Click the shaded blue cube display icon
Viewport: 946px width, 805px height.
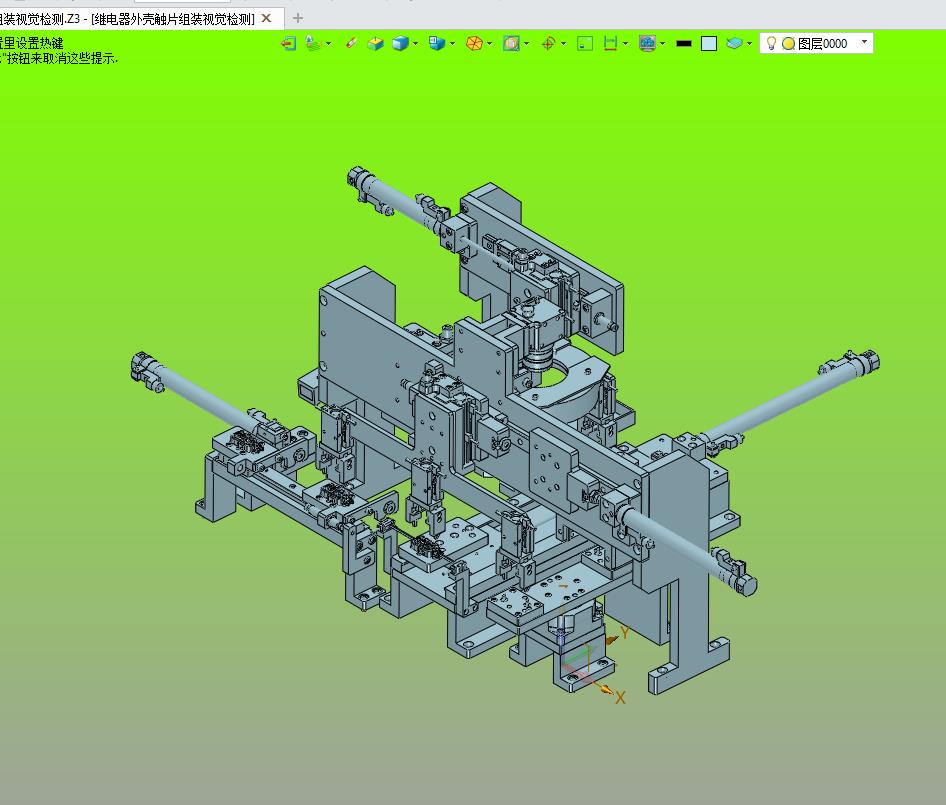(400, 43)
